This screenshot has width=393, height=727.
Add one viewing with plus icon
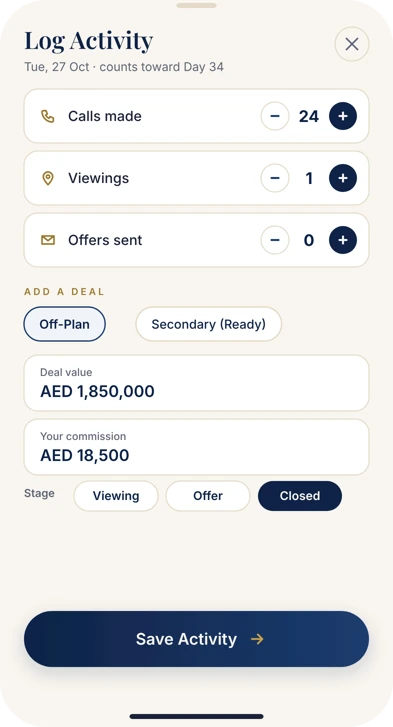(x=343, y=178)
